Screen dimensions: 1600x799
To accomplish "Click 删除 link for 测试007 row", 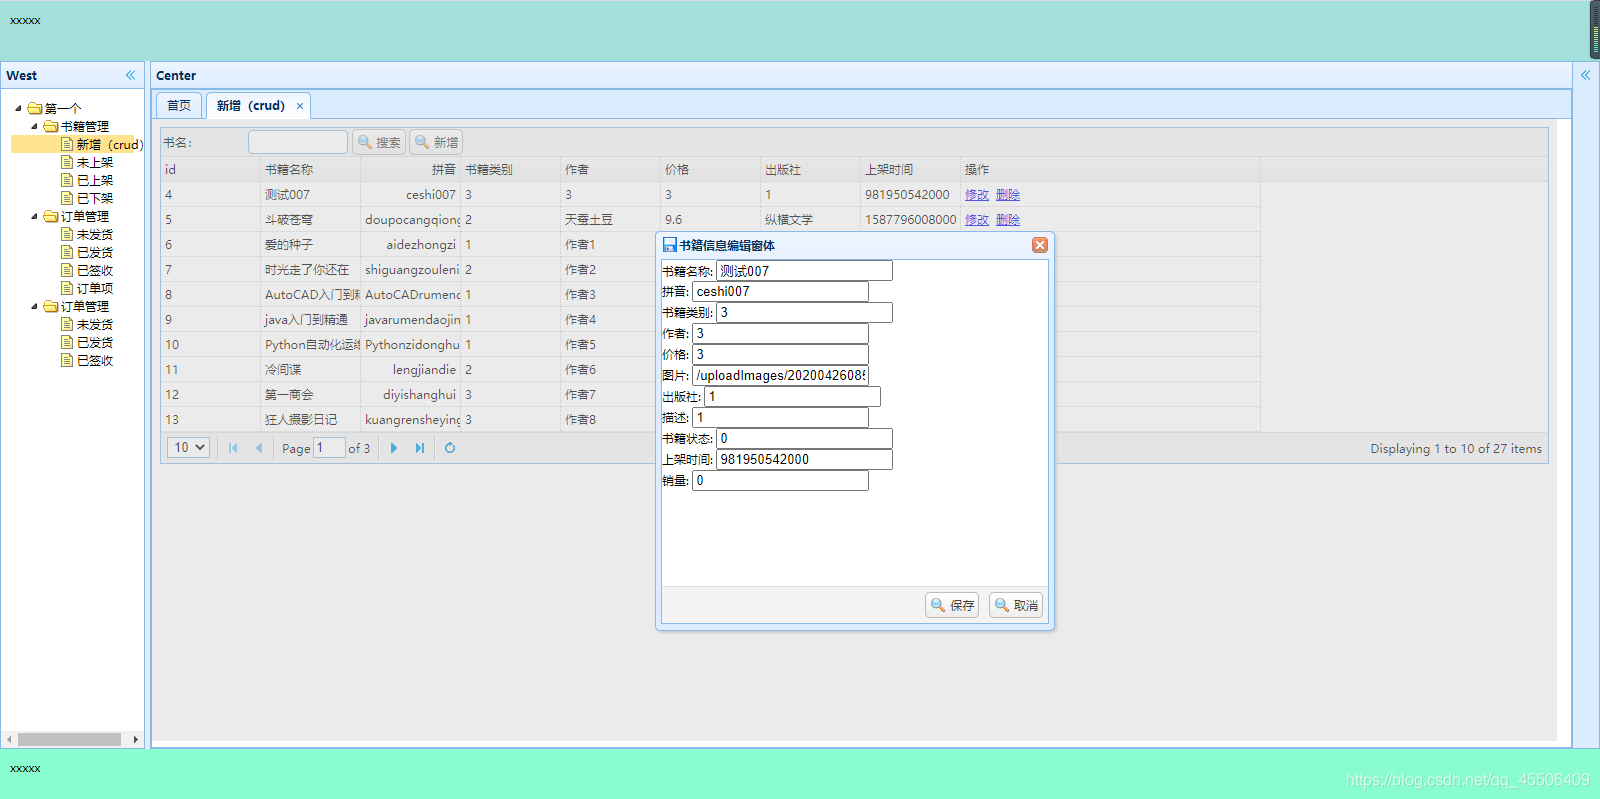I will click(1008, 195).
